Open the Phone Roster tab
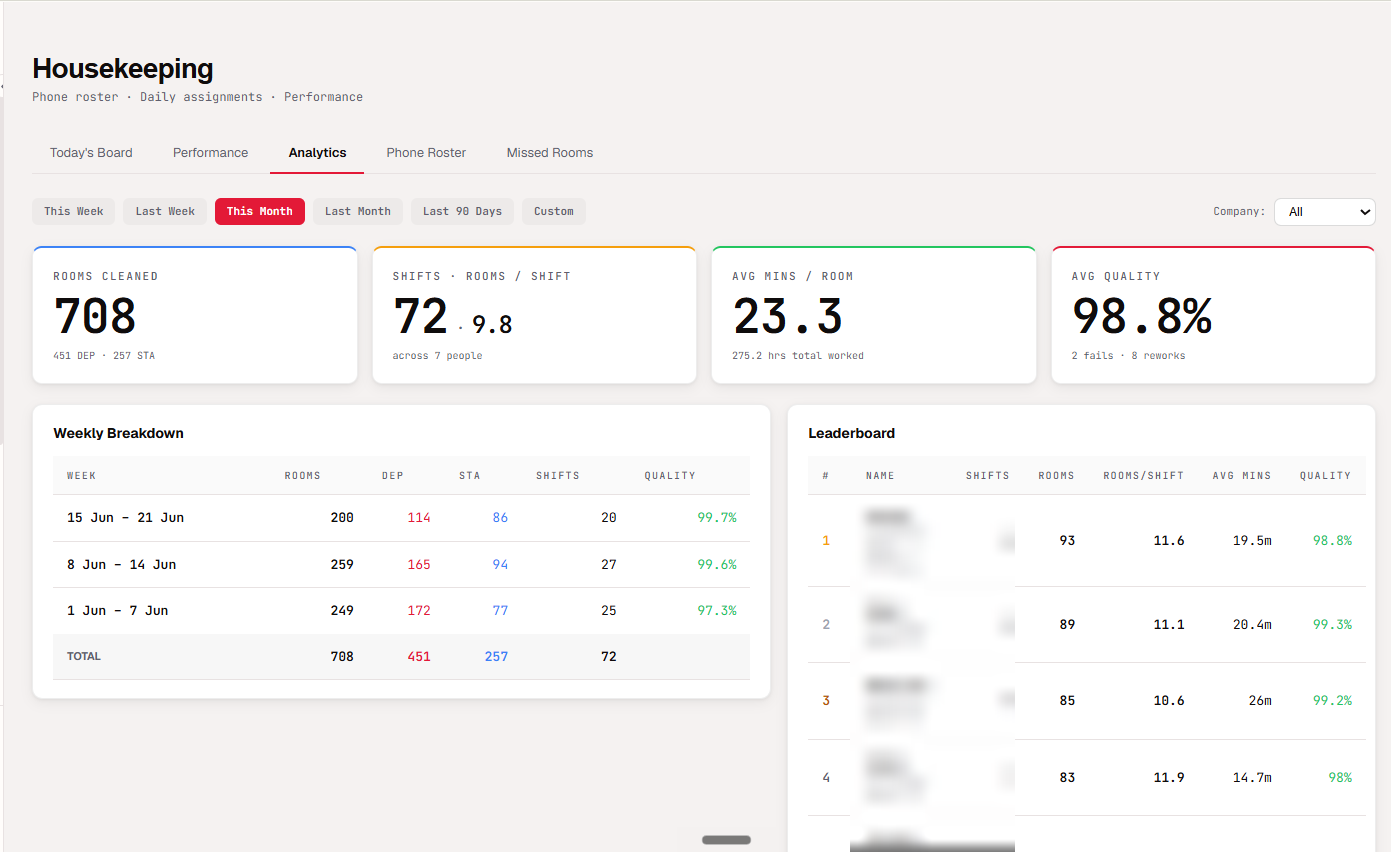 tap(426, 153)
